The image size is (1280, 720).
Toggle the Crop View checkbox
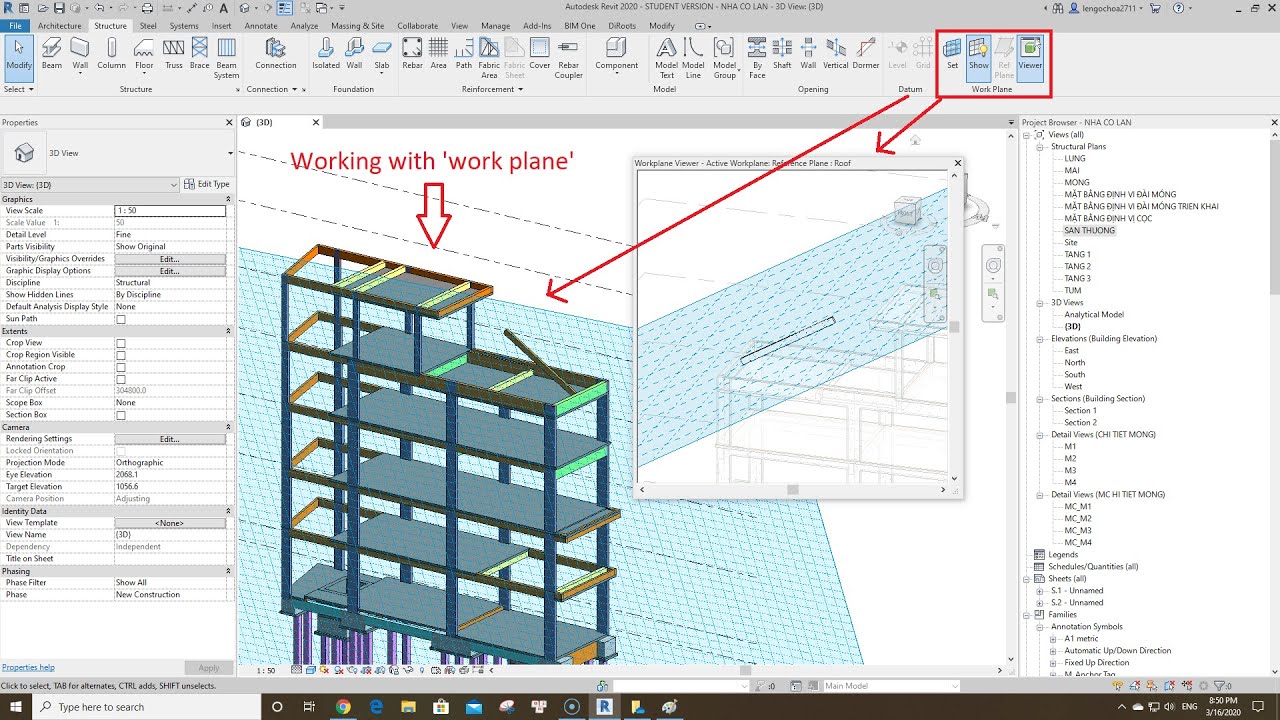tap(121, 343)
